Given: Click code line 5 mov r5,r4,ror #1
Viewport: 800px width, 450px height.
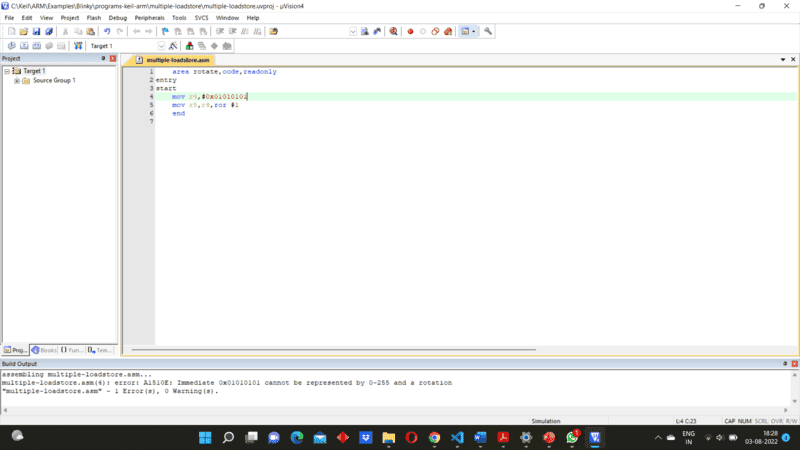Looking at the screenshot, I should pos(205,105).
